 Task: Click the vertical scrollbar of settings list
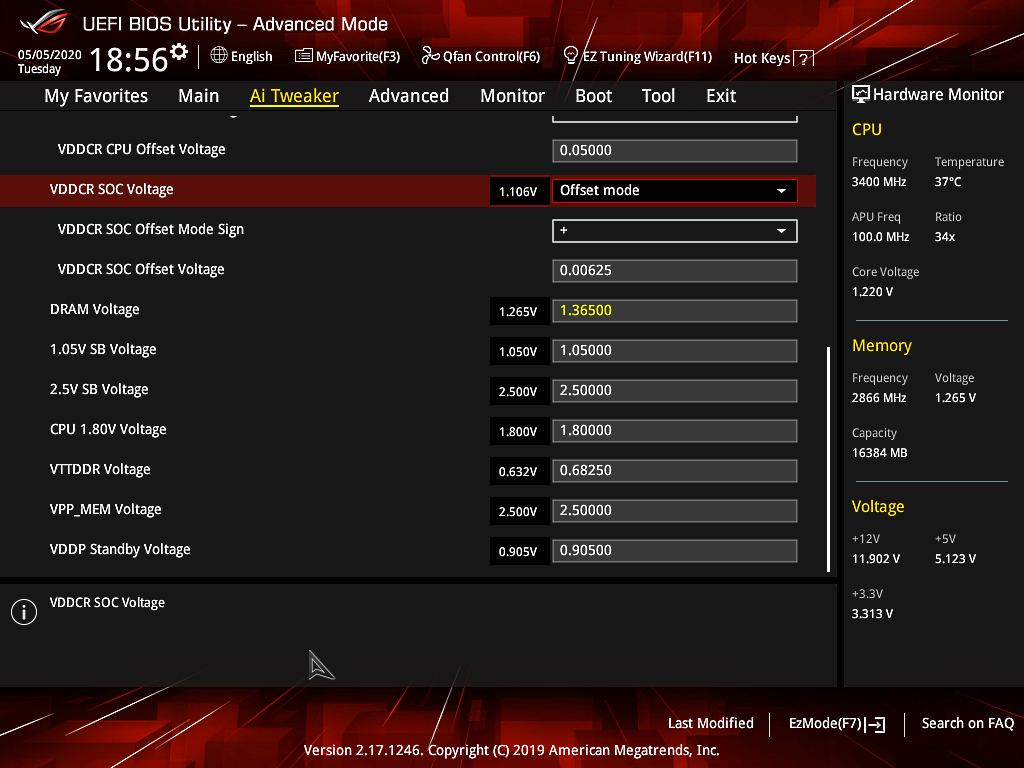tap(828, 459)
